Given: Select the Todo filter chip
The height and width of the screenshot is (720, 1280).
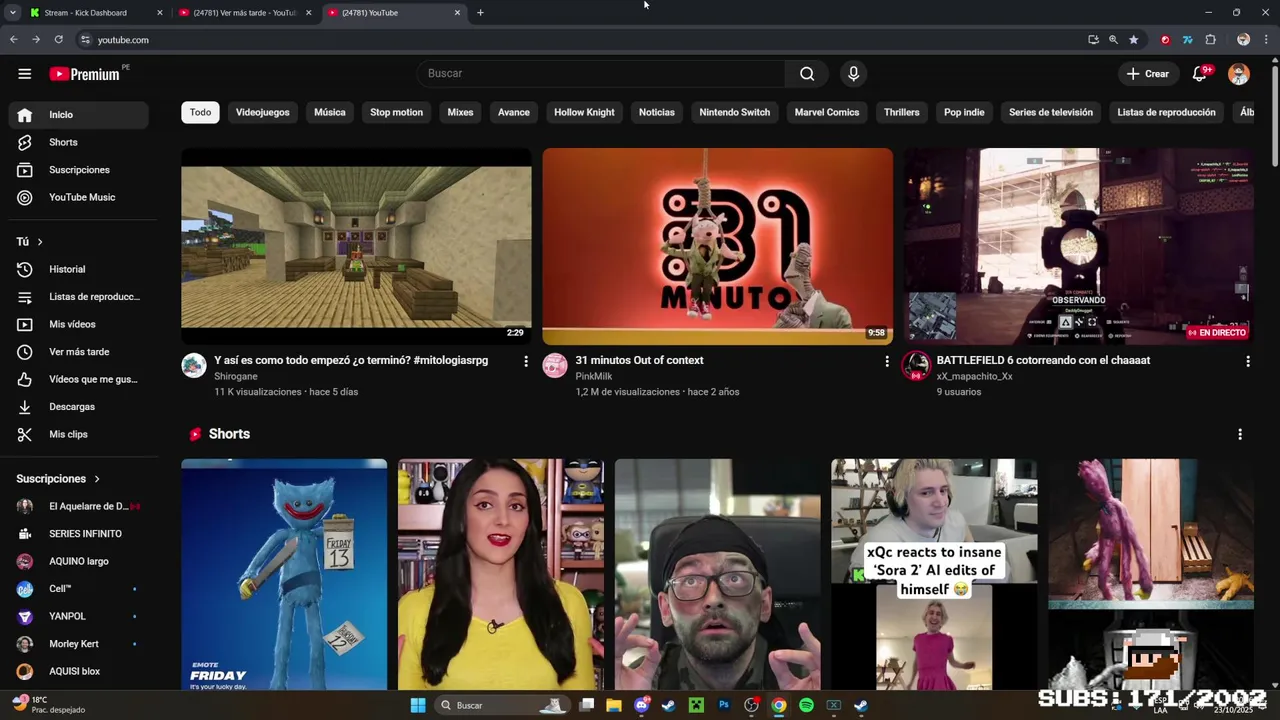Looking at the screenshot, I should (x=200, y=112).
